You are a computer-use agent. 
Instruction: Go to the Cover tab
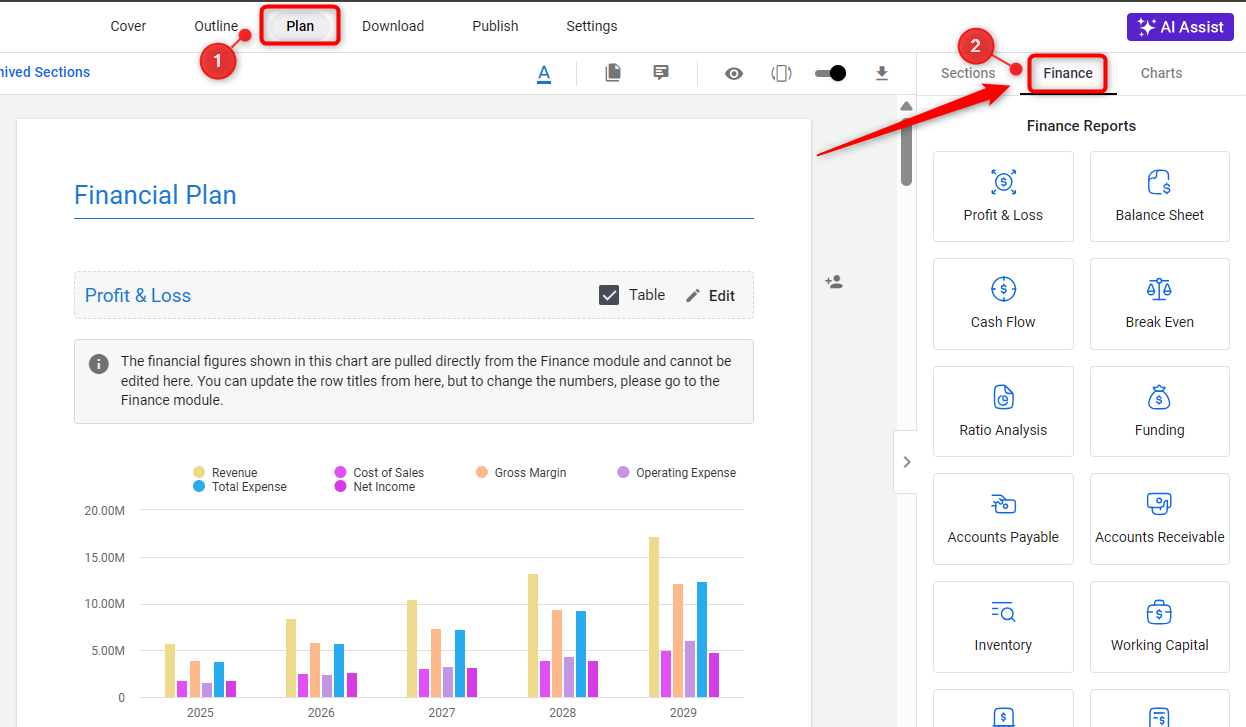tap(129, 26)
